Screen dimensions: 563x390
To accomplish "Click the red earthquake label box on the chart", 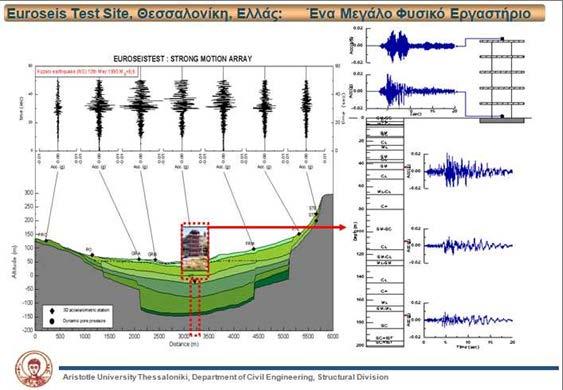I will (x=87, y=72).
